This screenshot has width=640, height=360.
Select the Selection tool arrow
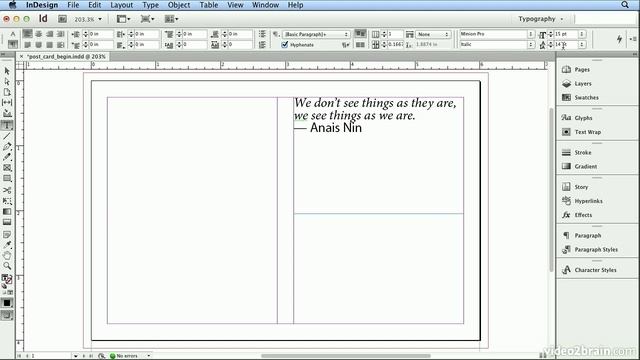[7, 71]
